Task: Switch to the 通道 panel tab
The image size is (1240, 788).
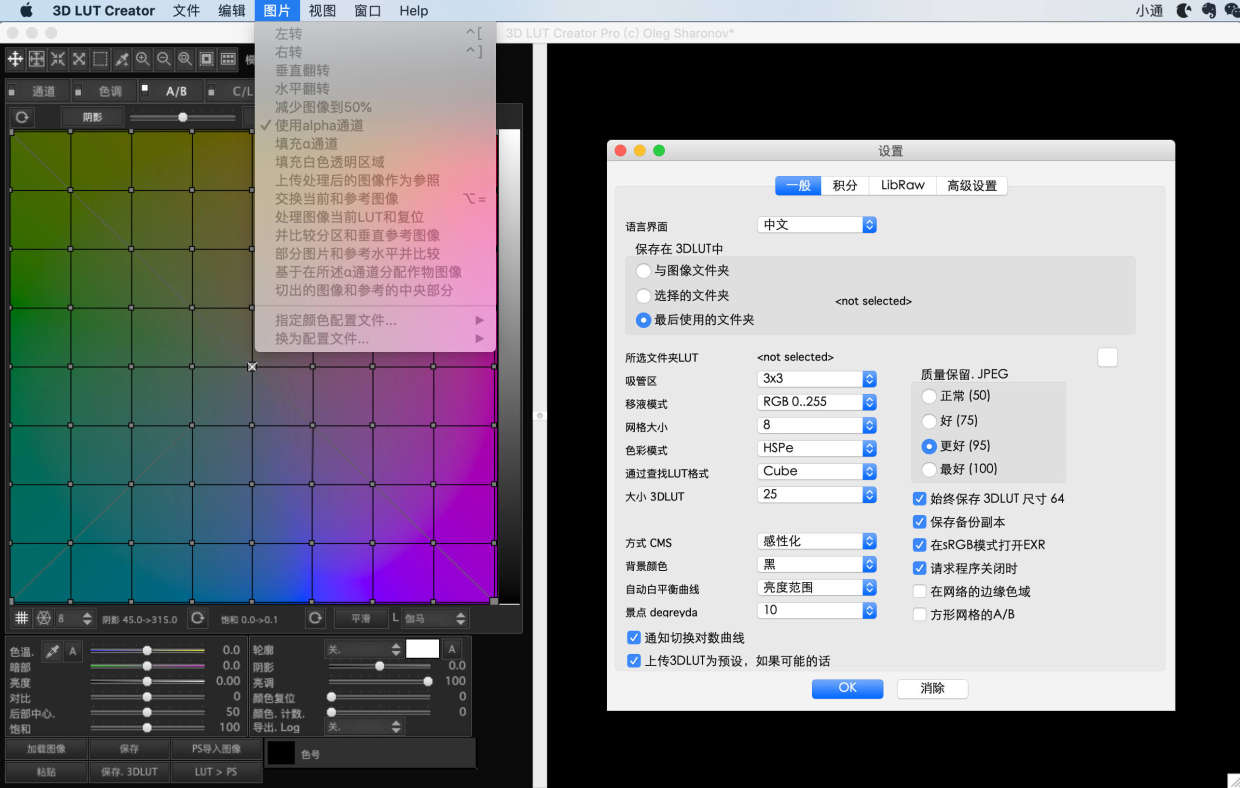Action: (x=38, y=91)
